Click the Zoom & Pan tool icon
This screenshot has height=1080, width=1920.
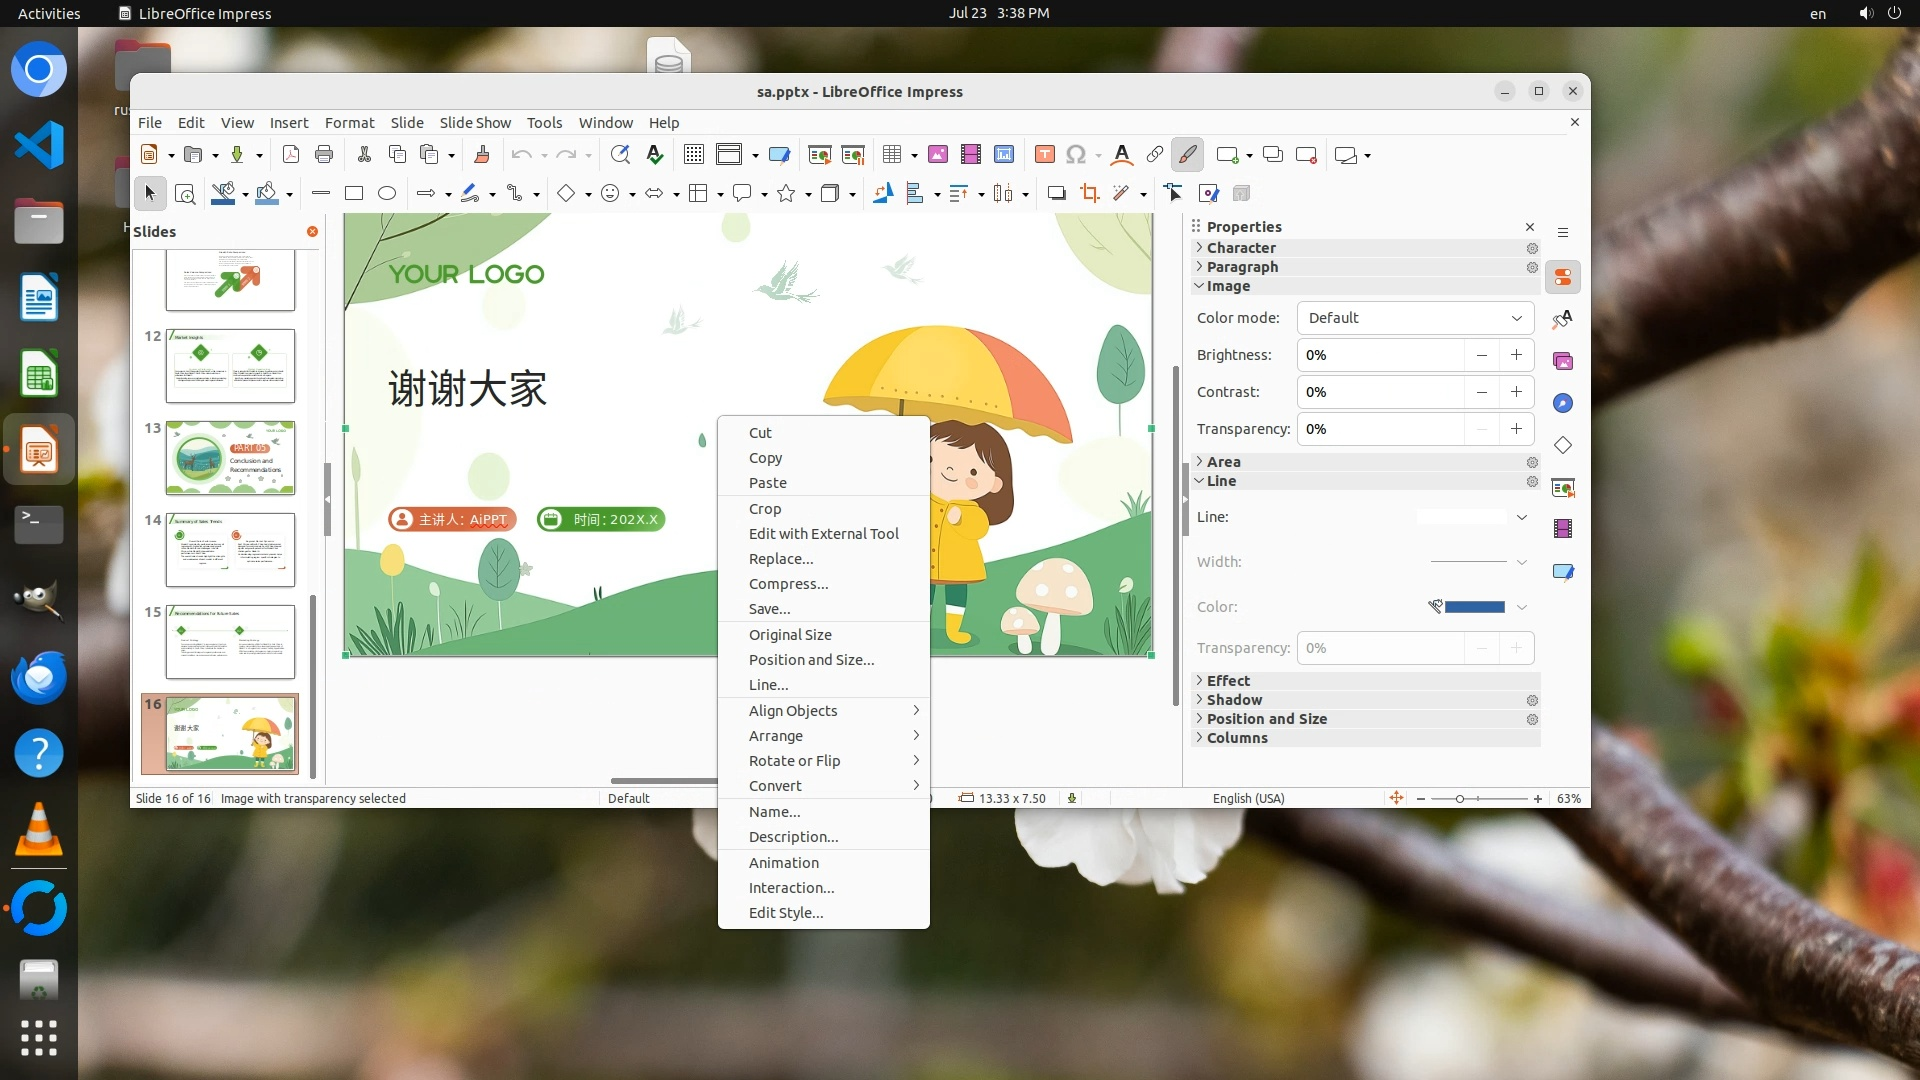(185, 194)
